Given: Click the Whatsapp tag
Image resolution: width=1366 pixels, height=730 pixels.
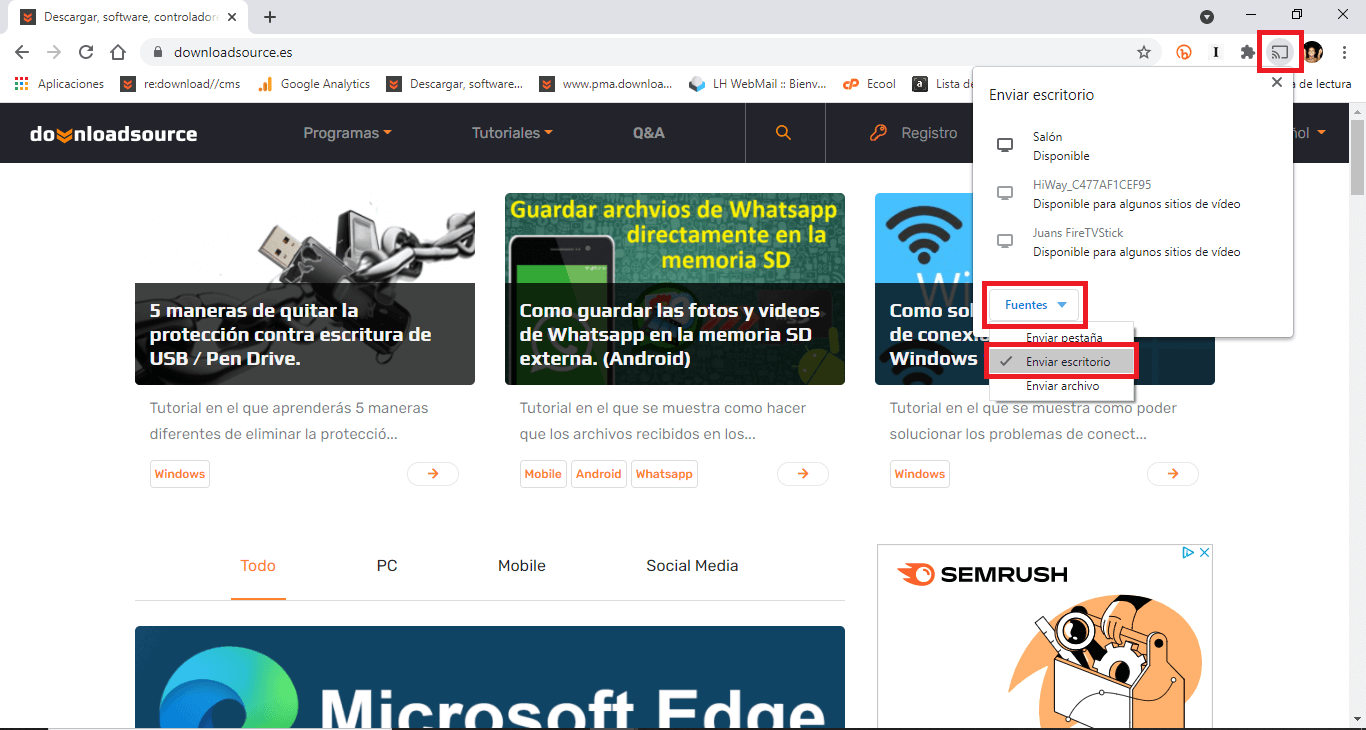Looking at the screenshot, I should [x=664, y=474].
